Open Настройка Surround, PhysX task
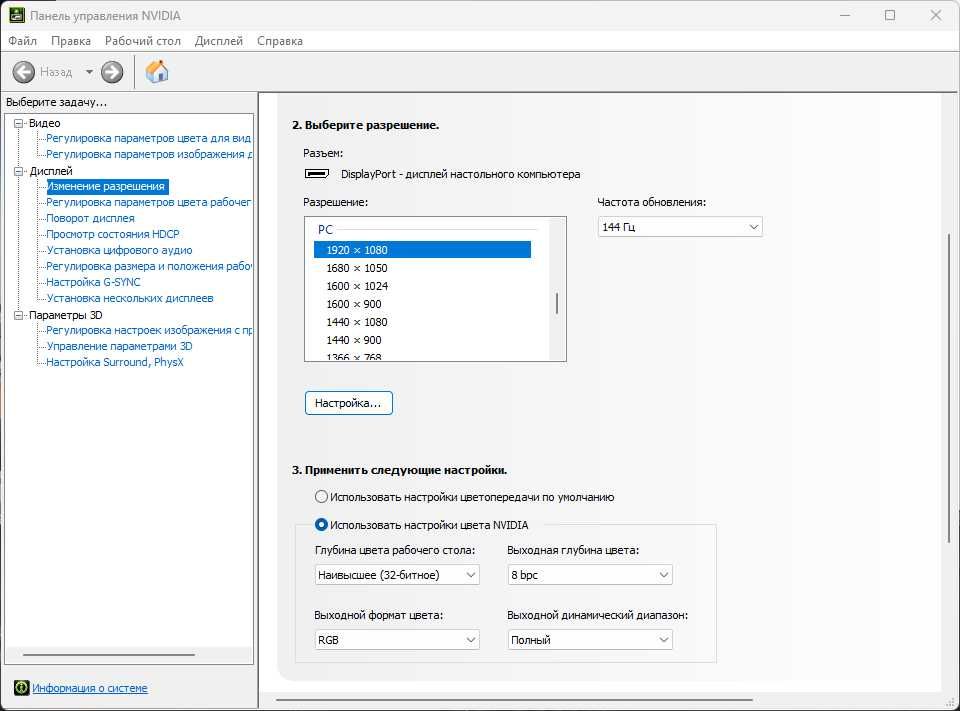Image resolution: width=960 pixels, height=711 pixels. [x=115, y=362]
